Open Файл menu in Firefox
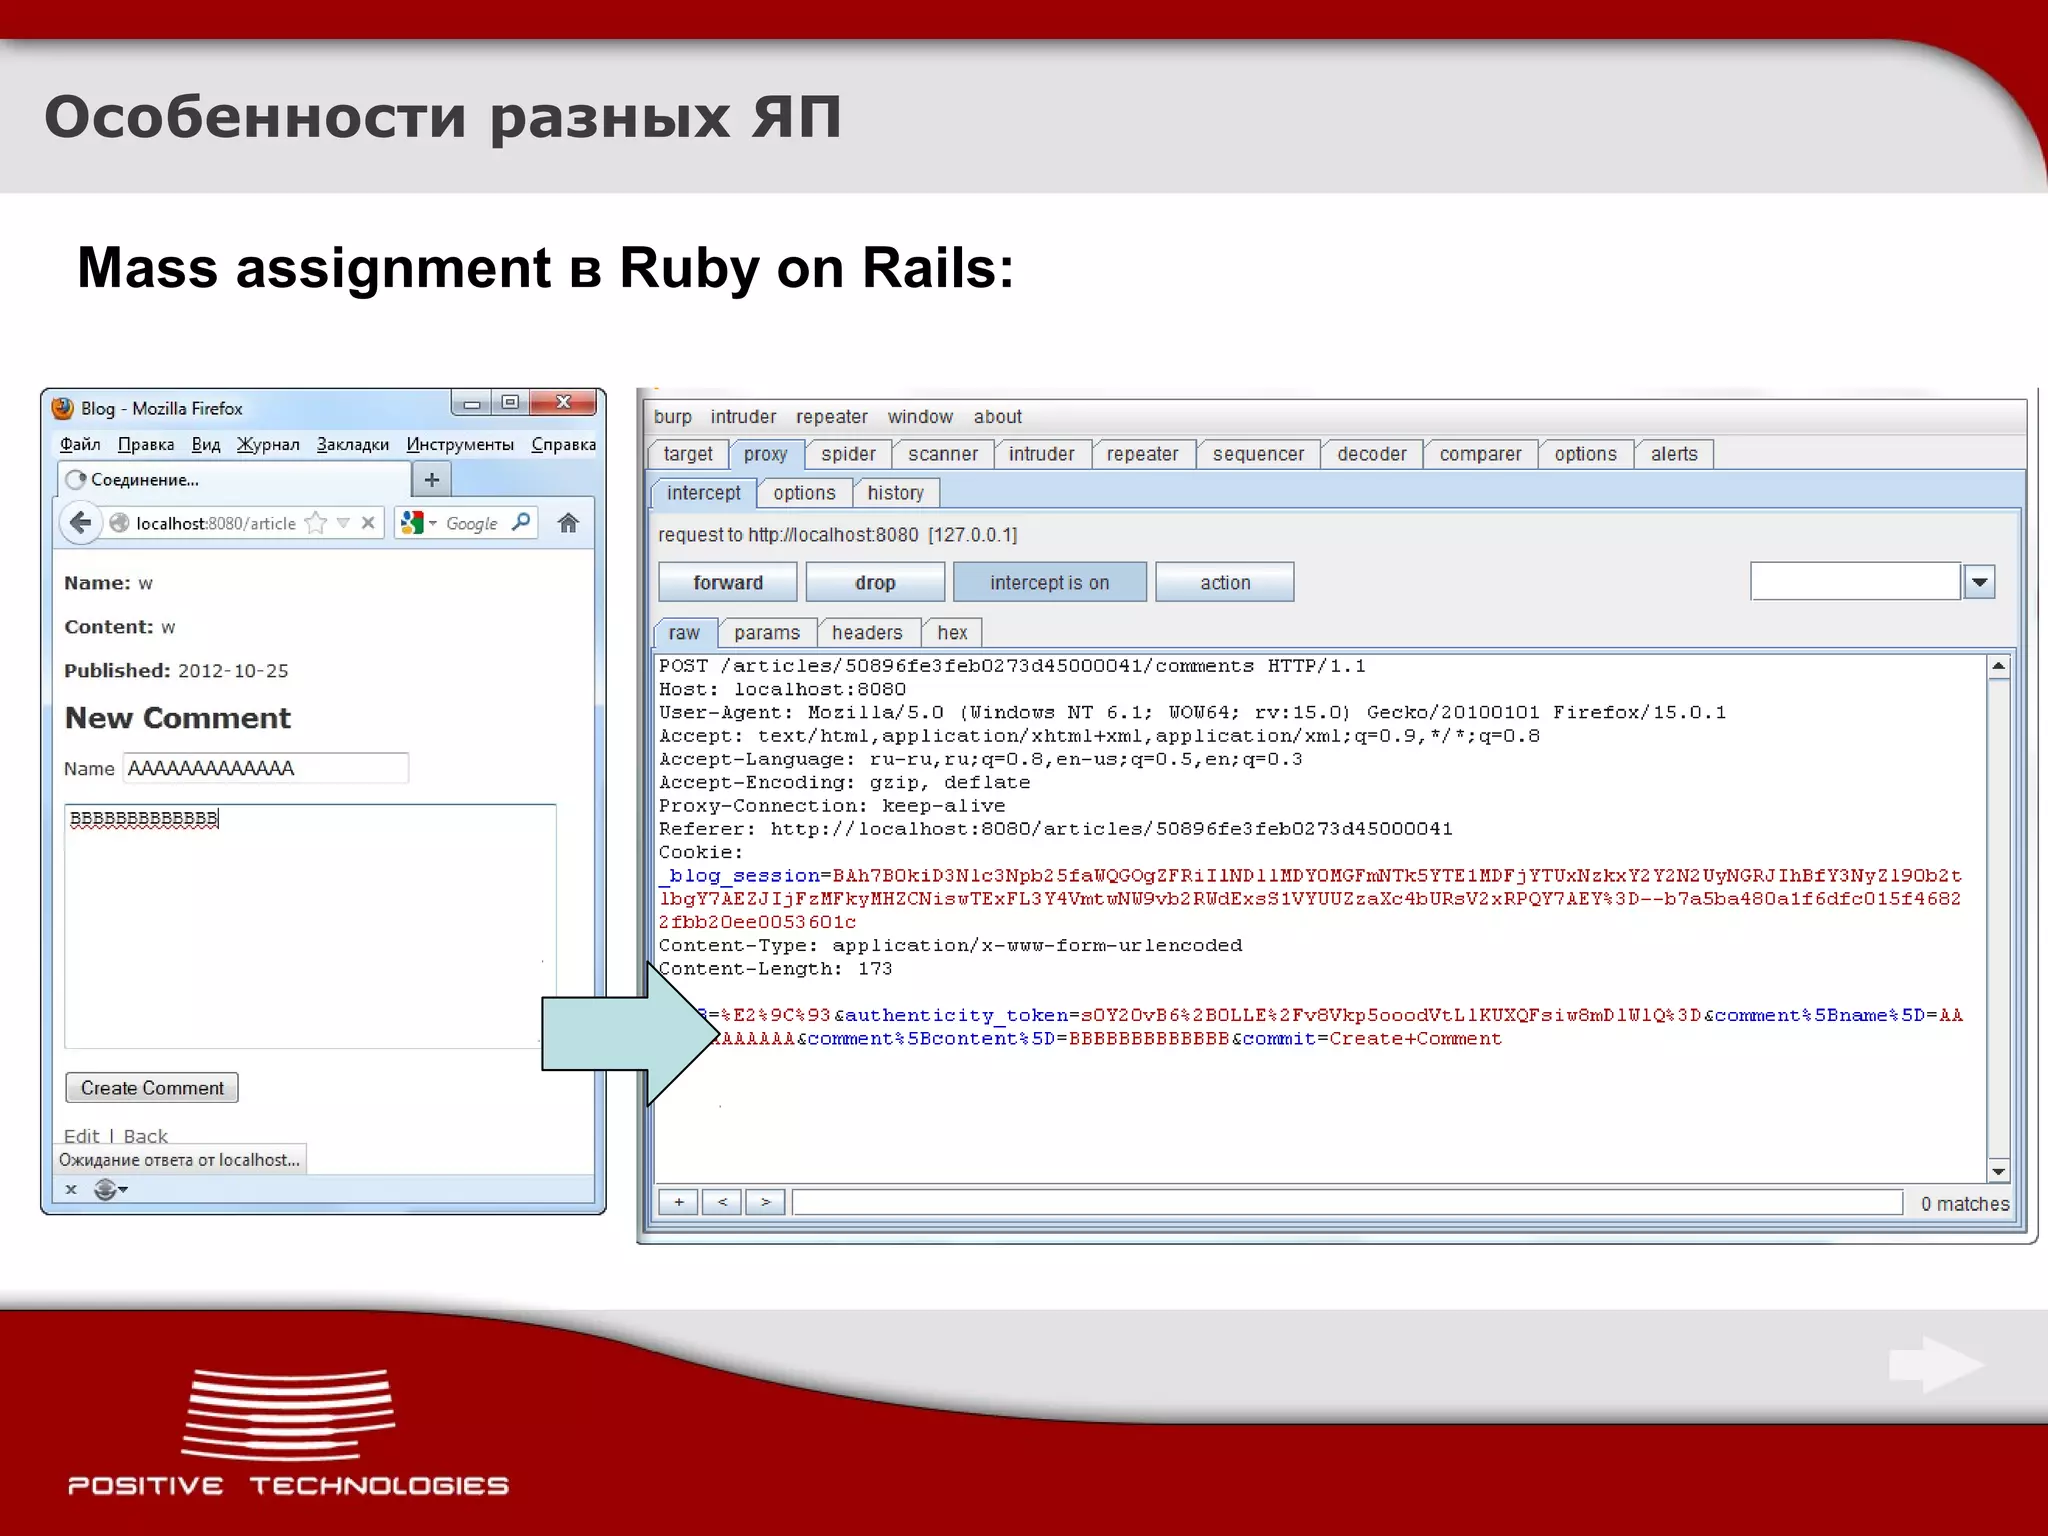 pyautogui.click(x=80, y=444)
